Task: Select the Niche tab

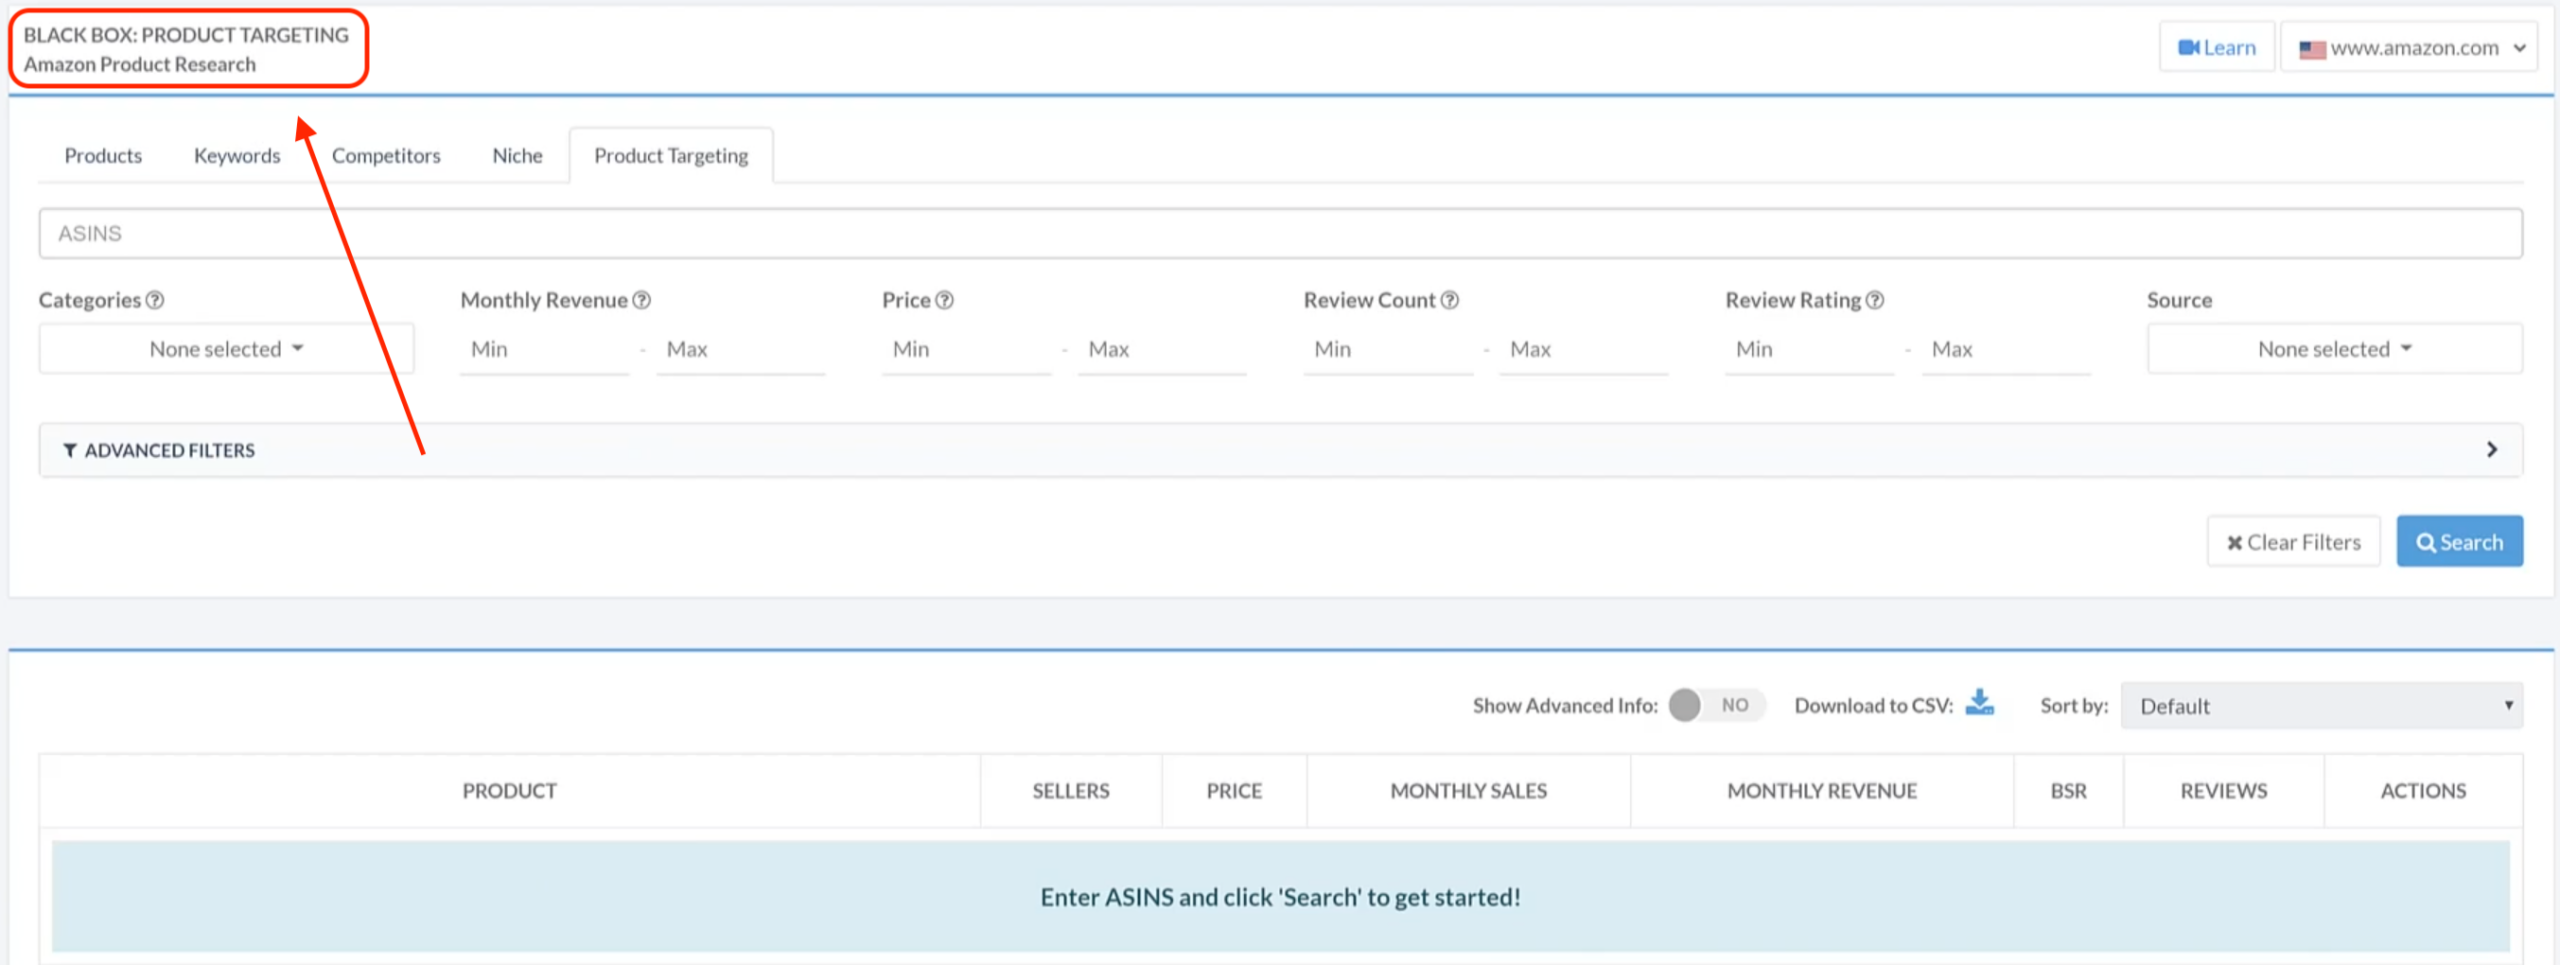Action: (x=517, y=156)
